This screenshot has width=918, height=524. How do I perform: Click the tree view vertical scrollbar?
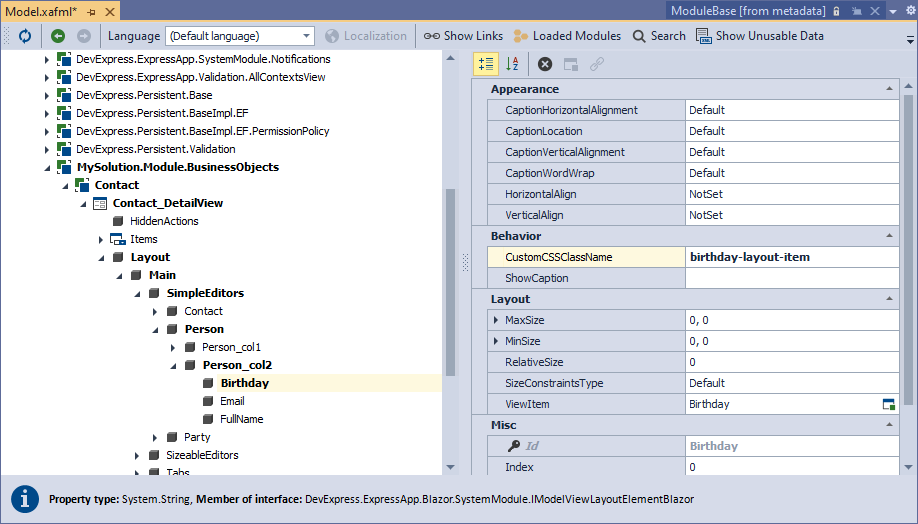(x=450, y=280)
